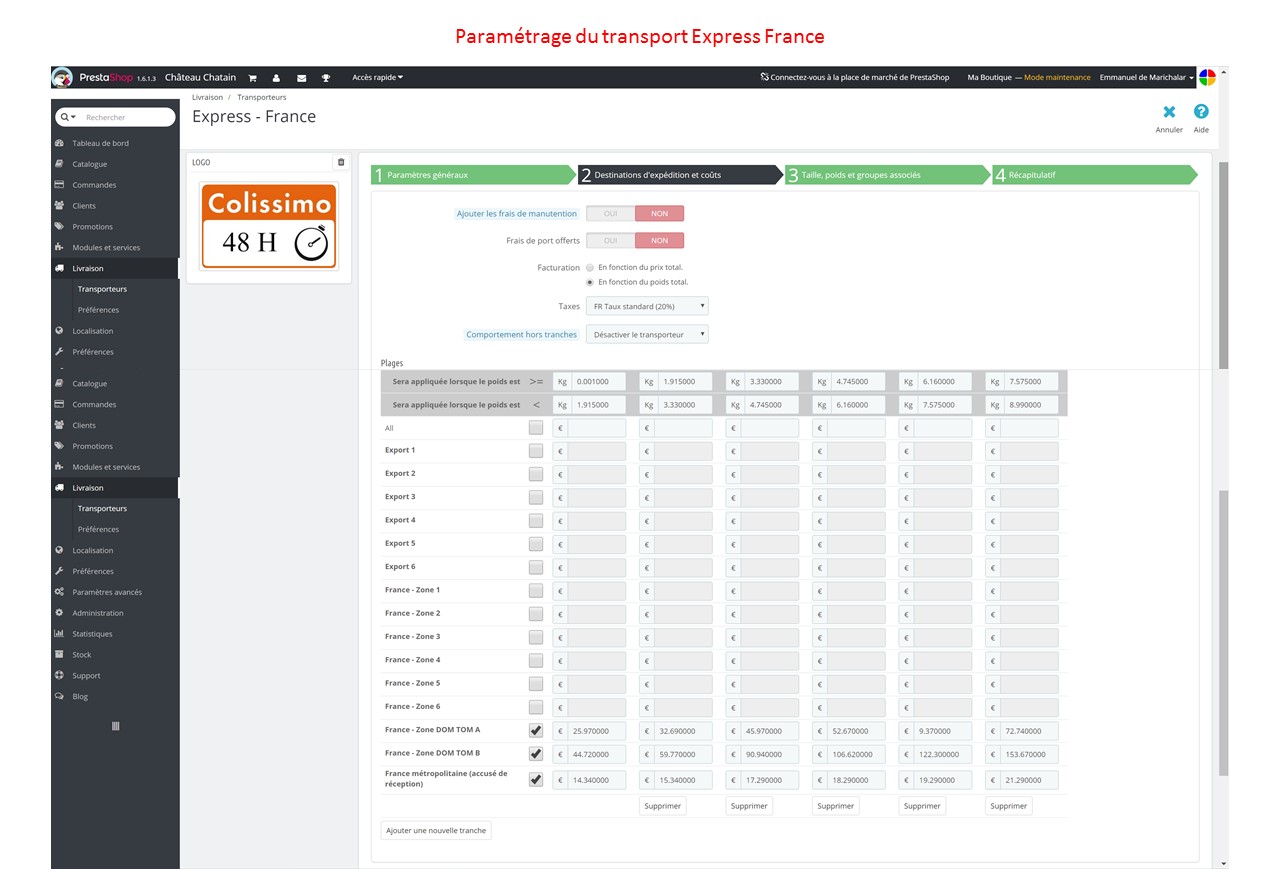Expand the Accès rapide menu
Image resolution: width=1280 pixels, height=869 pixels.
377,77
